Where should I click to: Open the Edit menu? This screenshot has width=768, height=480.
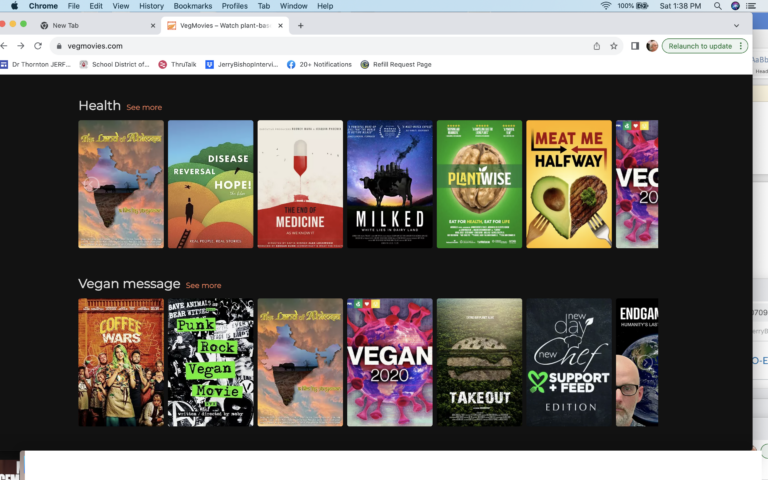[x=96, y=6]
